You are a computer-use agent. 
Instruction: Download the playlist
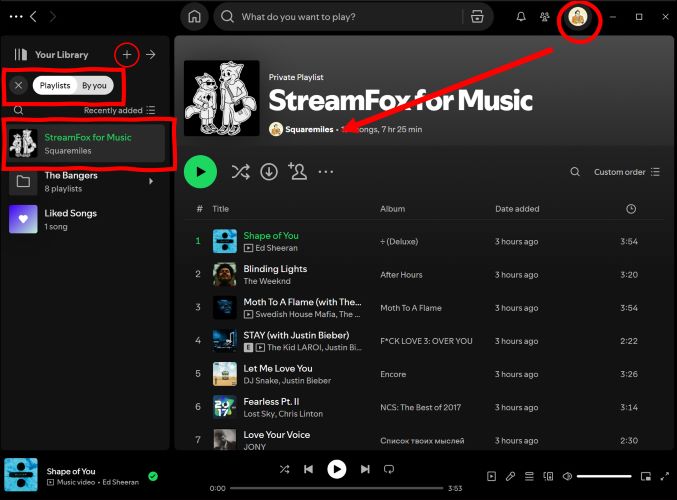click(x=269, y=172)
